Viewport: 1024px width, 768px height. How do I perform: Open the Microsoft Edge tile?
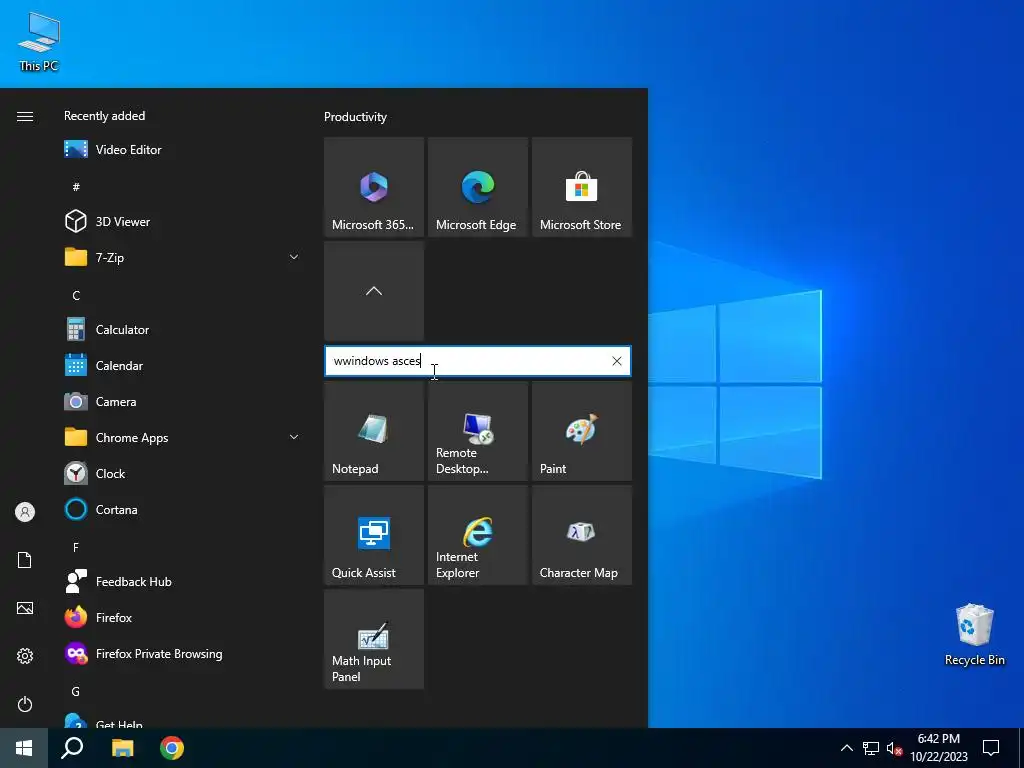tap(477, 187)
